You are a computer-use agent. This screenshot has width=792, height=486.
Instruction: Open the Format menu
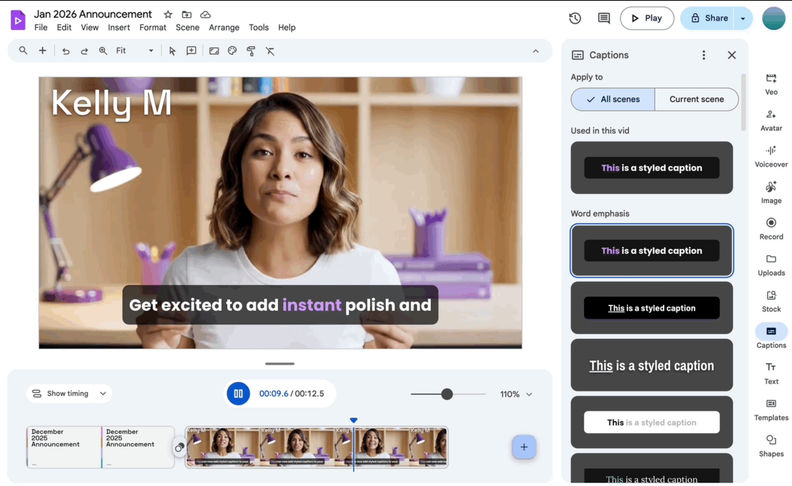[x=153, y=27]
